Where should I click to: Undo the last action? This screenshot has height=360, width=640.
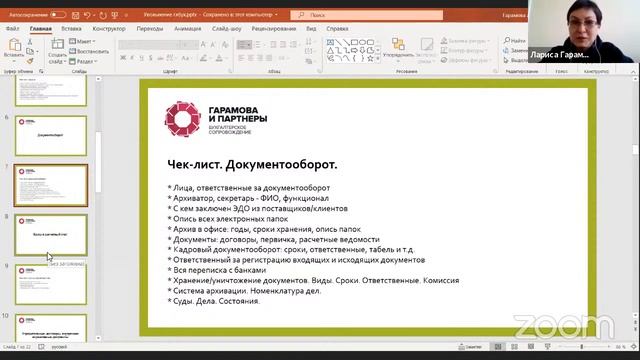pyautogui.click(x=87, y=15)
